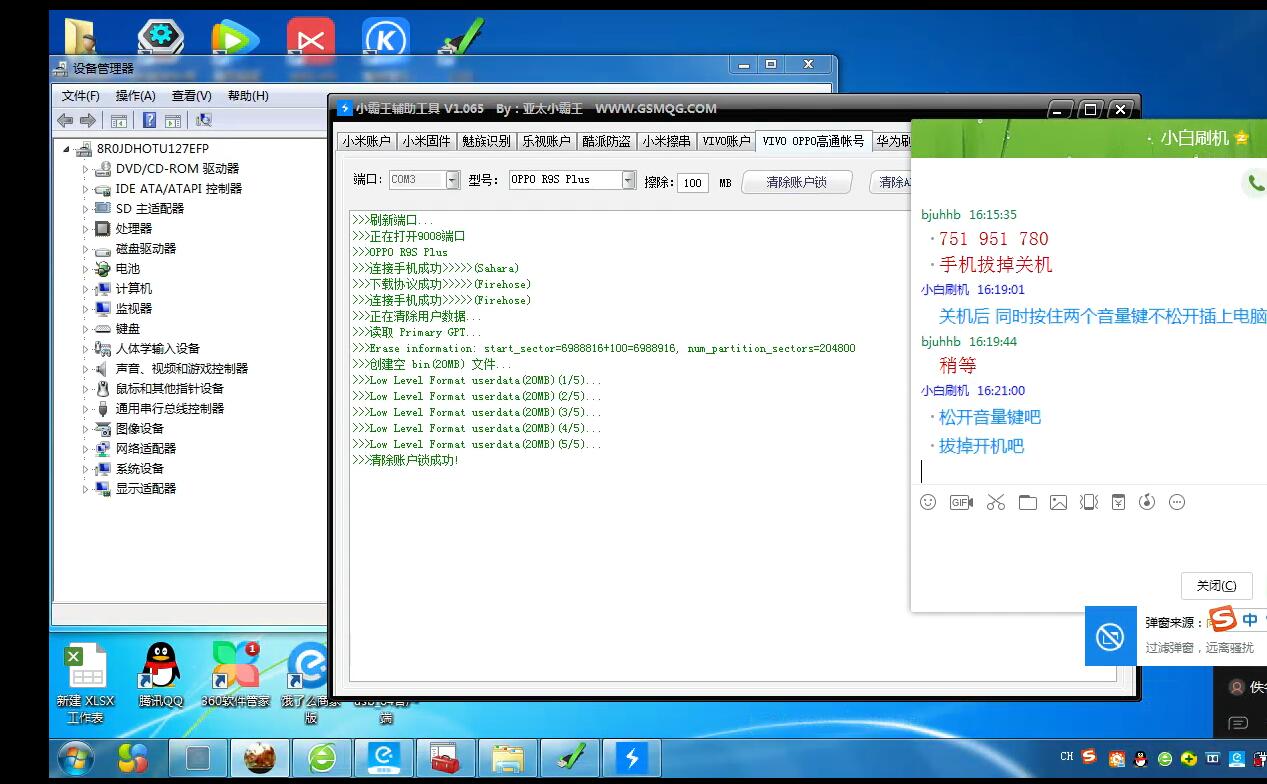Insert a picture using the chat image icon
The width and height of the screenshot is (1267, 784).
click(x=1058, y=502)
